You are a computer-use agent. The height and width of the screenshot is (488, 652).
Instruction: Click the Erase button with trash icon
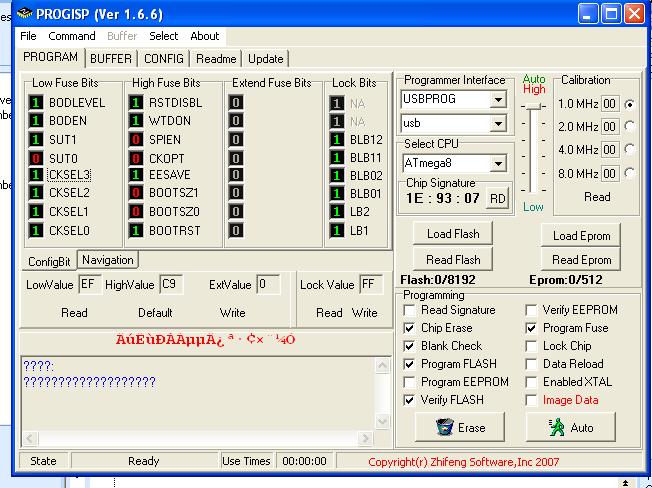point(458,427)
